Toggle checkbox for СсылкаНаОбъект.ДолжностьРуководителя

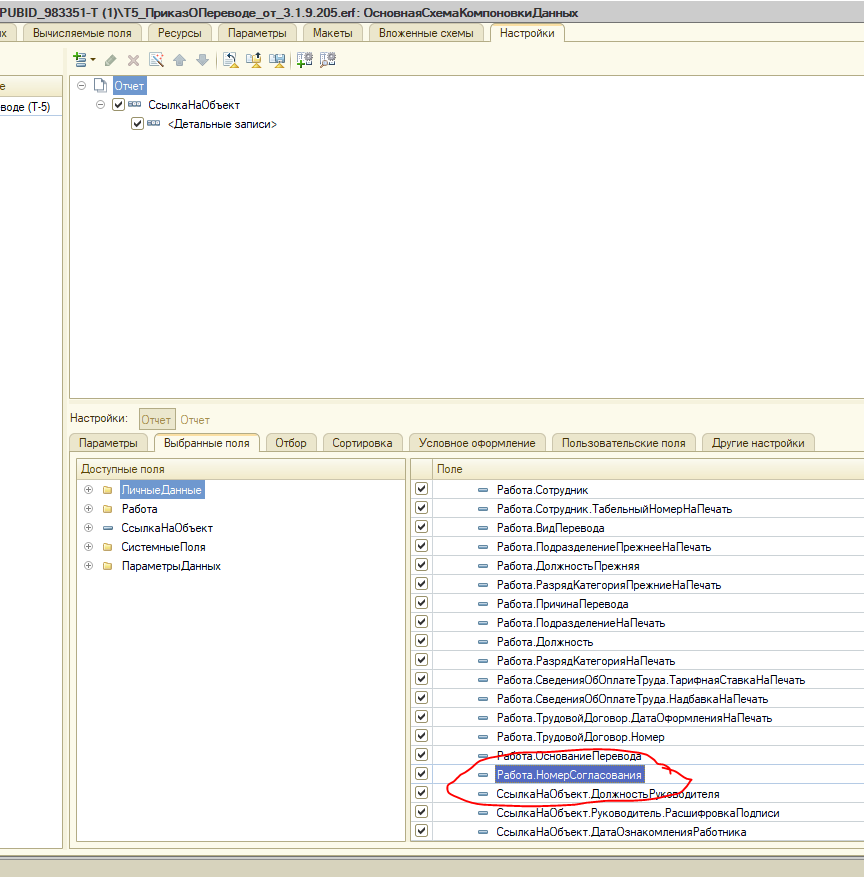point(422,793)
